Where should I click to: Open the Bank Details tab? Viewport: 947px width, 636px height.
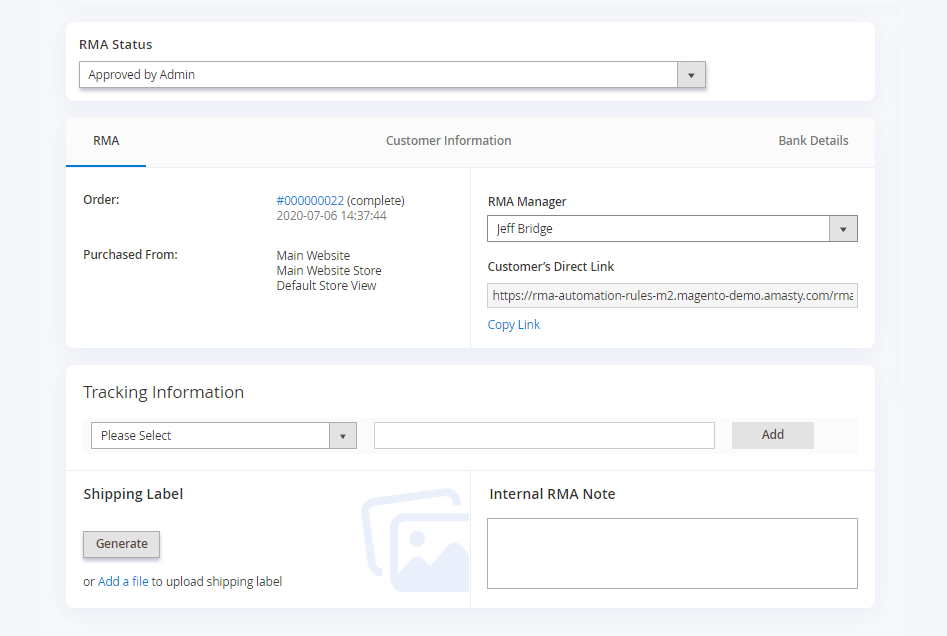point(813,140)
